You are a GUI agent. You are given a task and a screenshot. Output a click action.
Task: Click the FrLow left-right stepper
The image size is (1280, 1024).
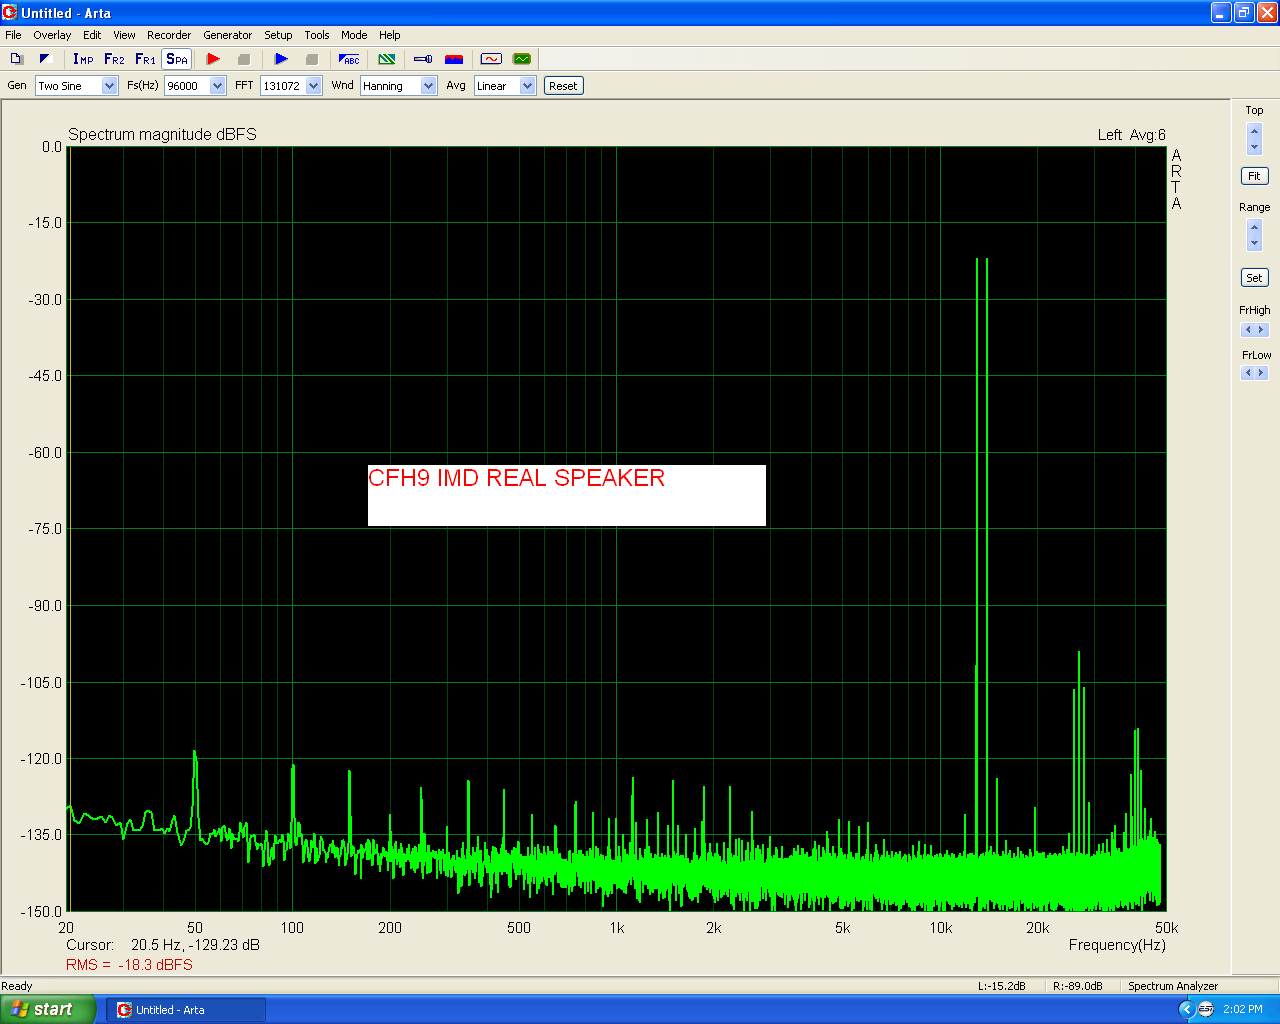pos(1254,373)
